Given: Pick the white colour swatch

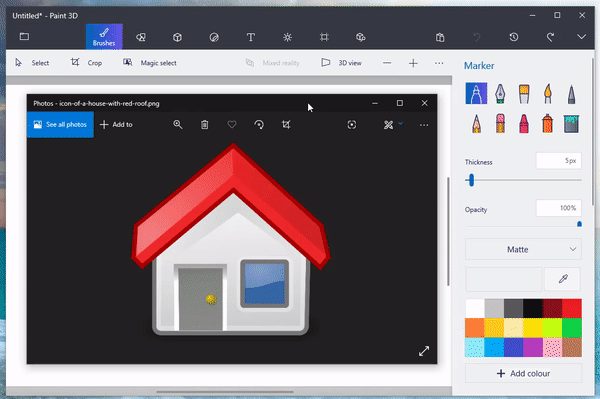Looking at the screenshot, I should click(x=475, y=309).
